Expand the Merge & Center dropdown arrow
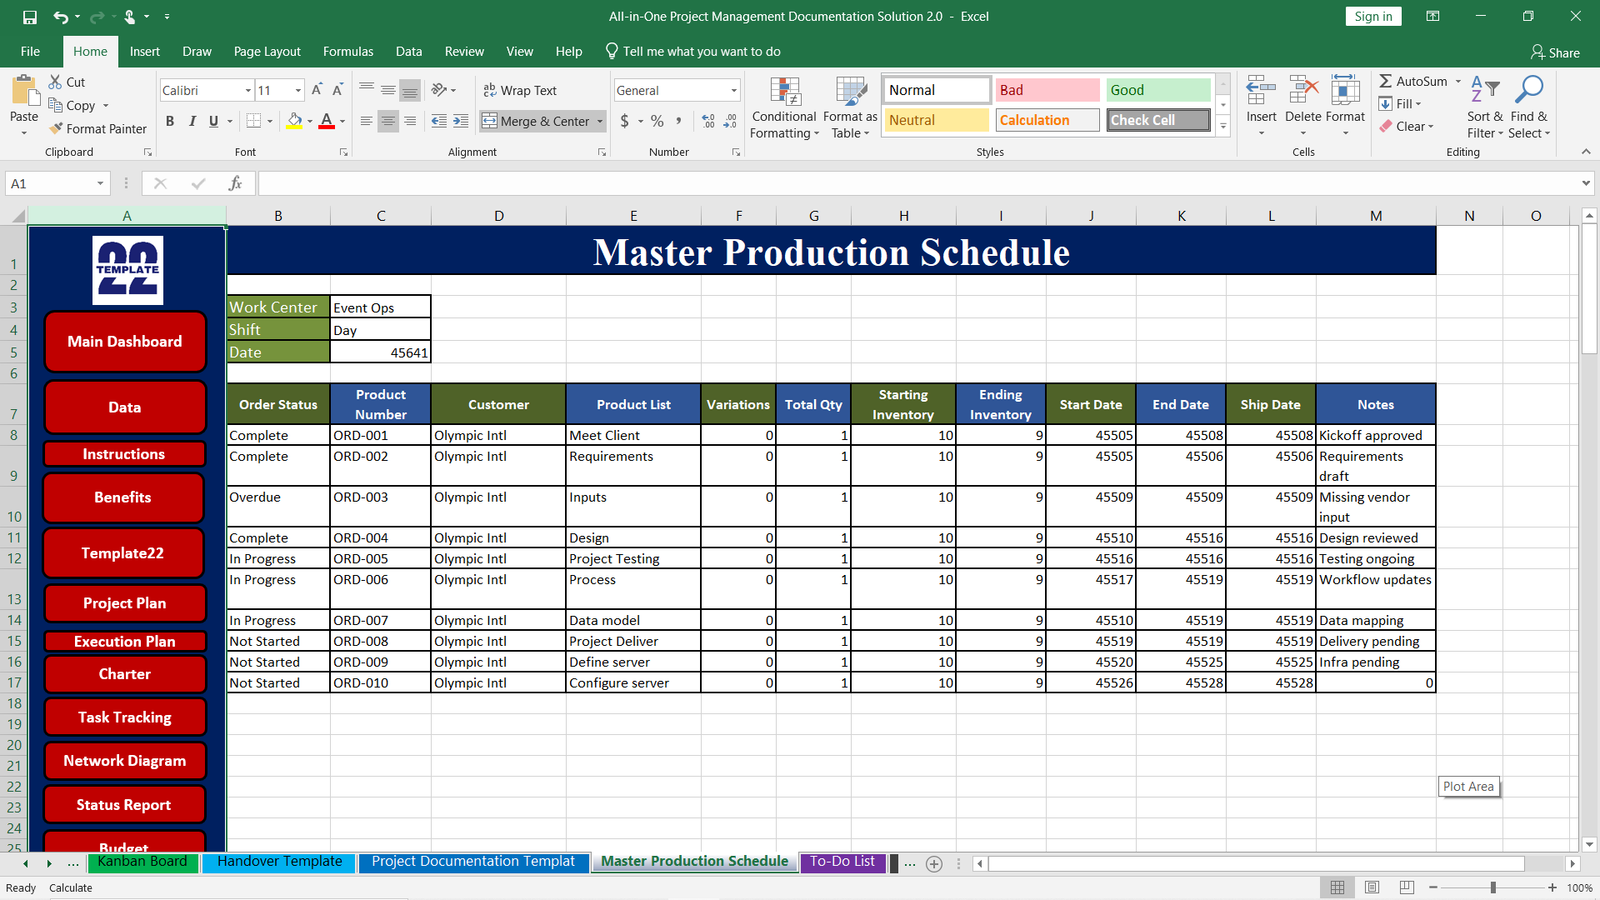This screenshot has height=900, width=1600. point(600,121)
